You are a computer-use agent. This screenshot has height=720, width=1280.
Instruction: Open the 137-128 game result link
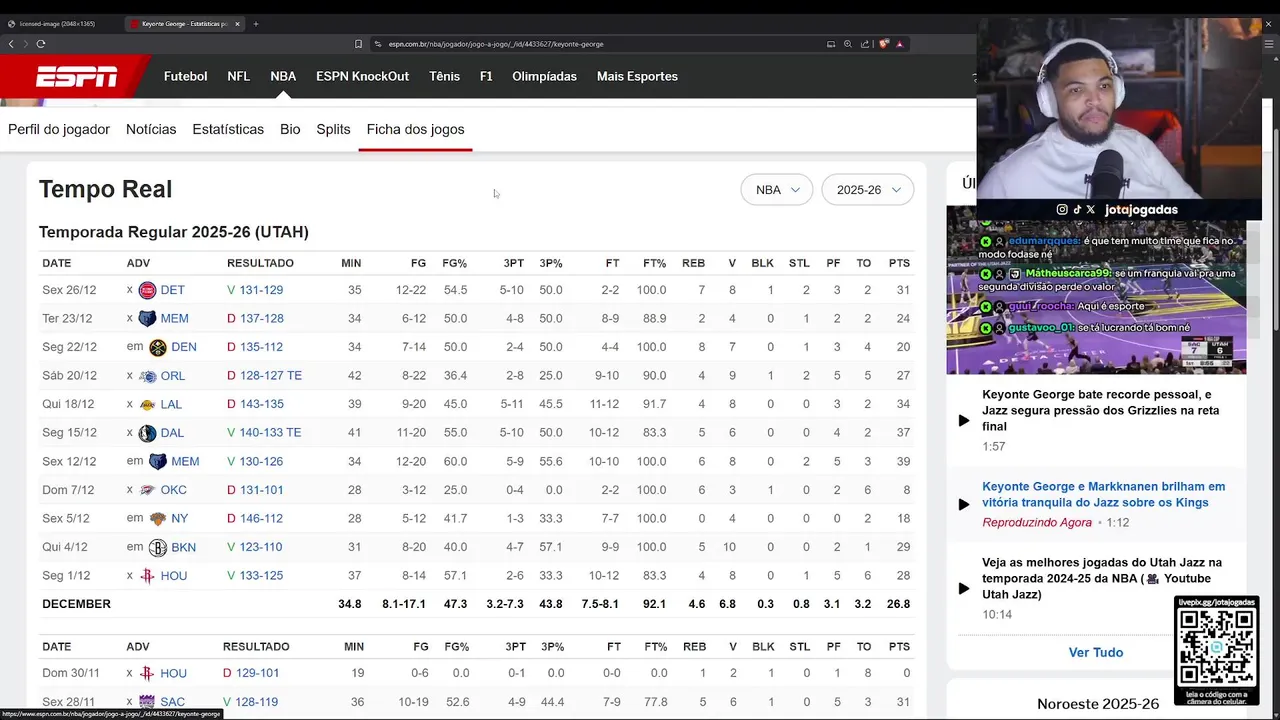point(261,319)
